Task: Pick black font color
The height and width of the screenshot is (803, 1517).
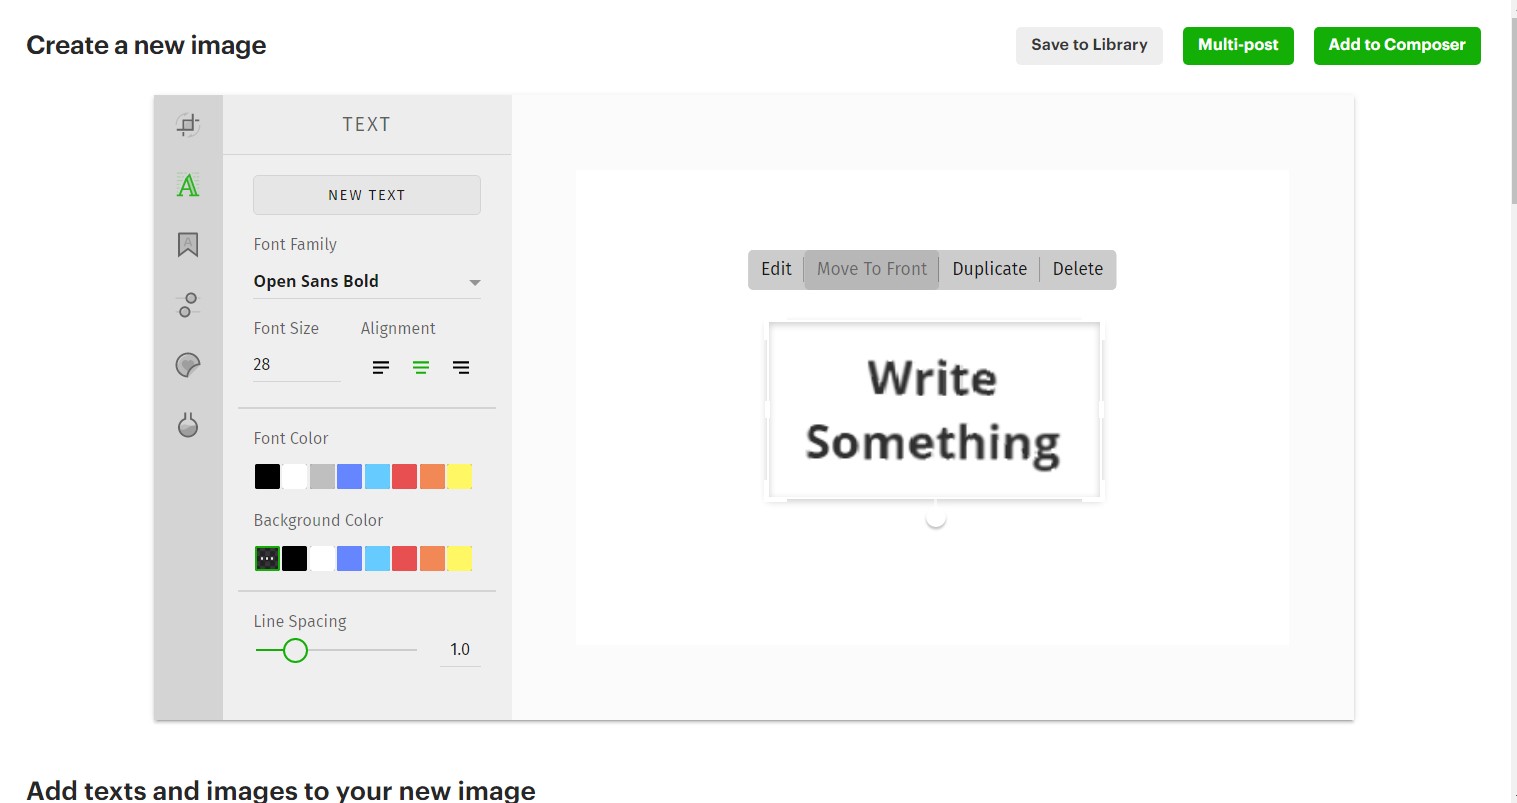Action: coord(267,477)
